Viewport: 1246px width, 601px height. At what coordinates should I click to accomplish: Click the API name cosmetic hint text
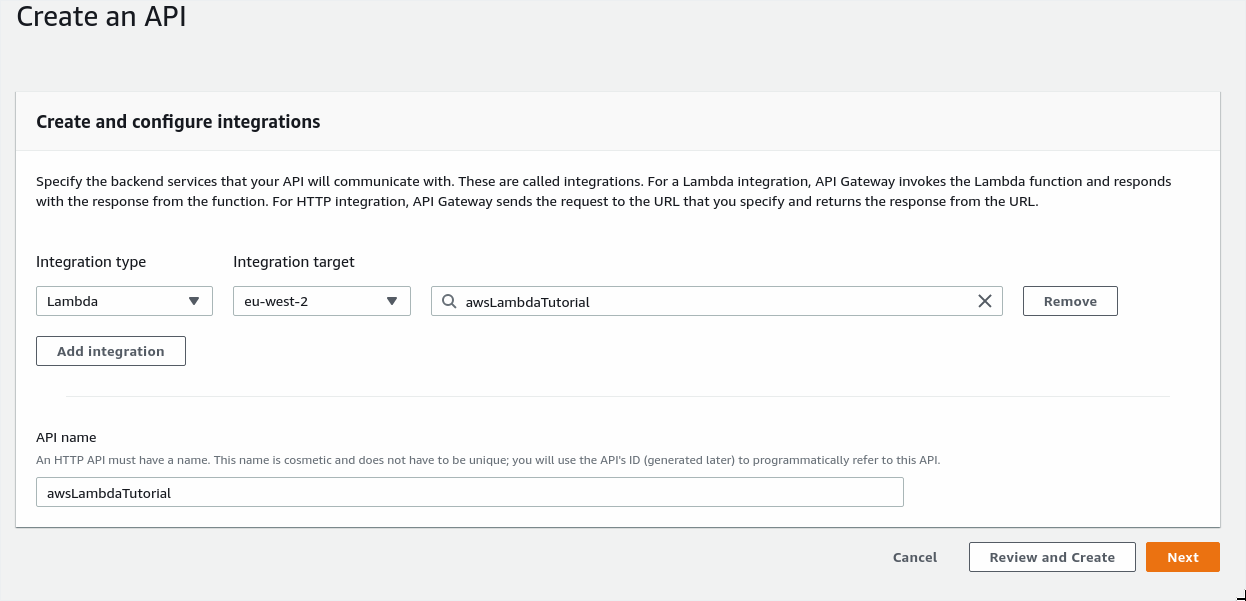tap(488, 460)
